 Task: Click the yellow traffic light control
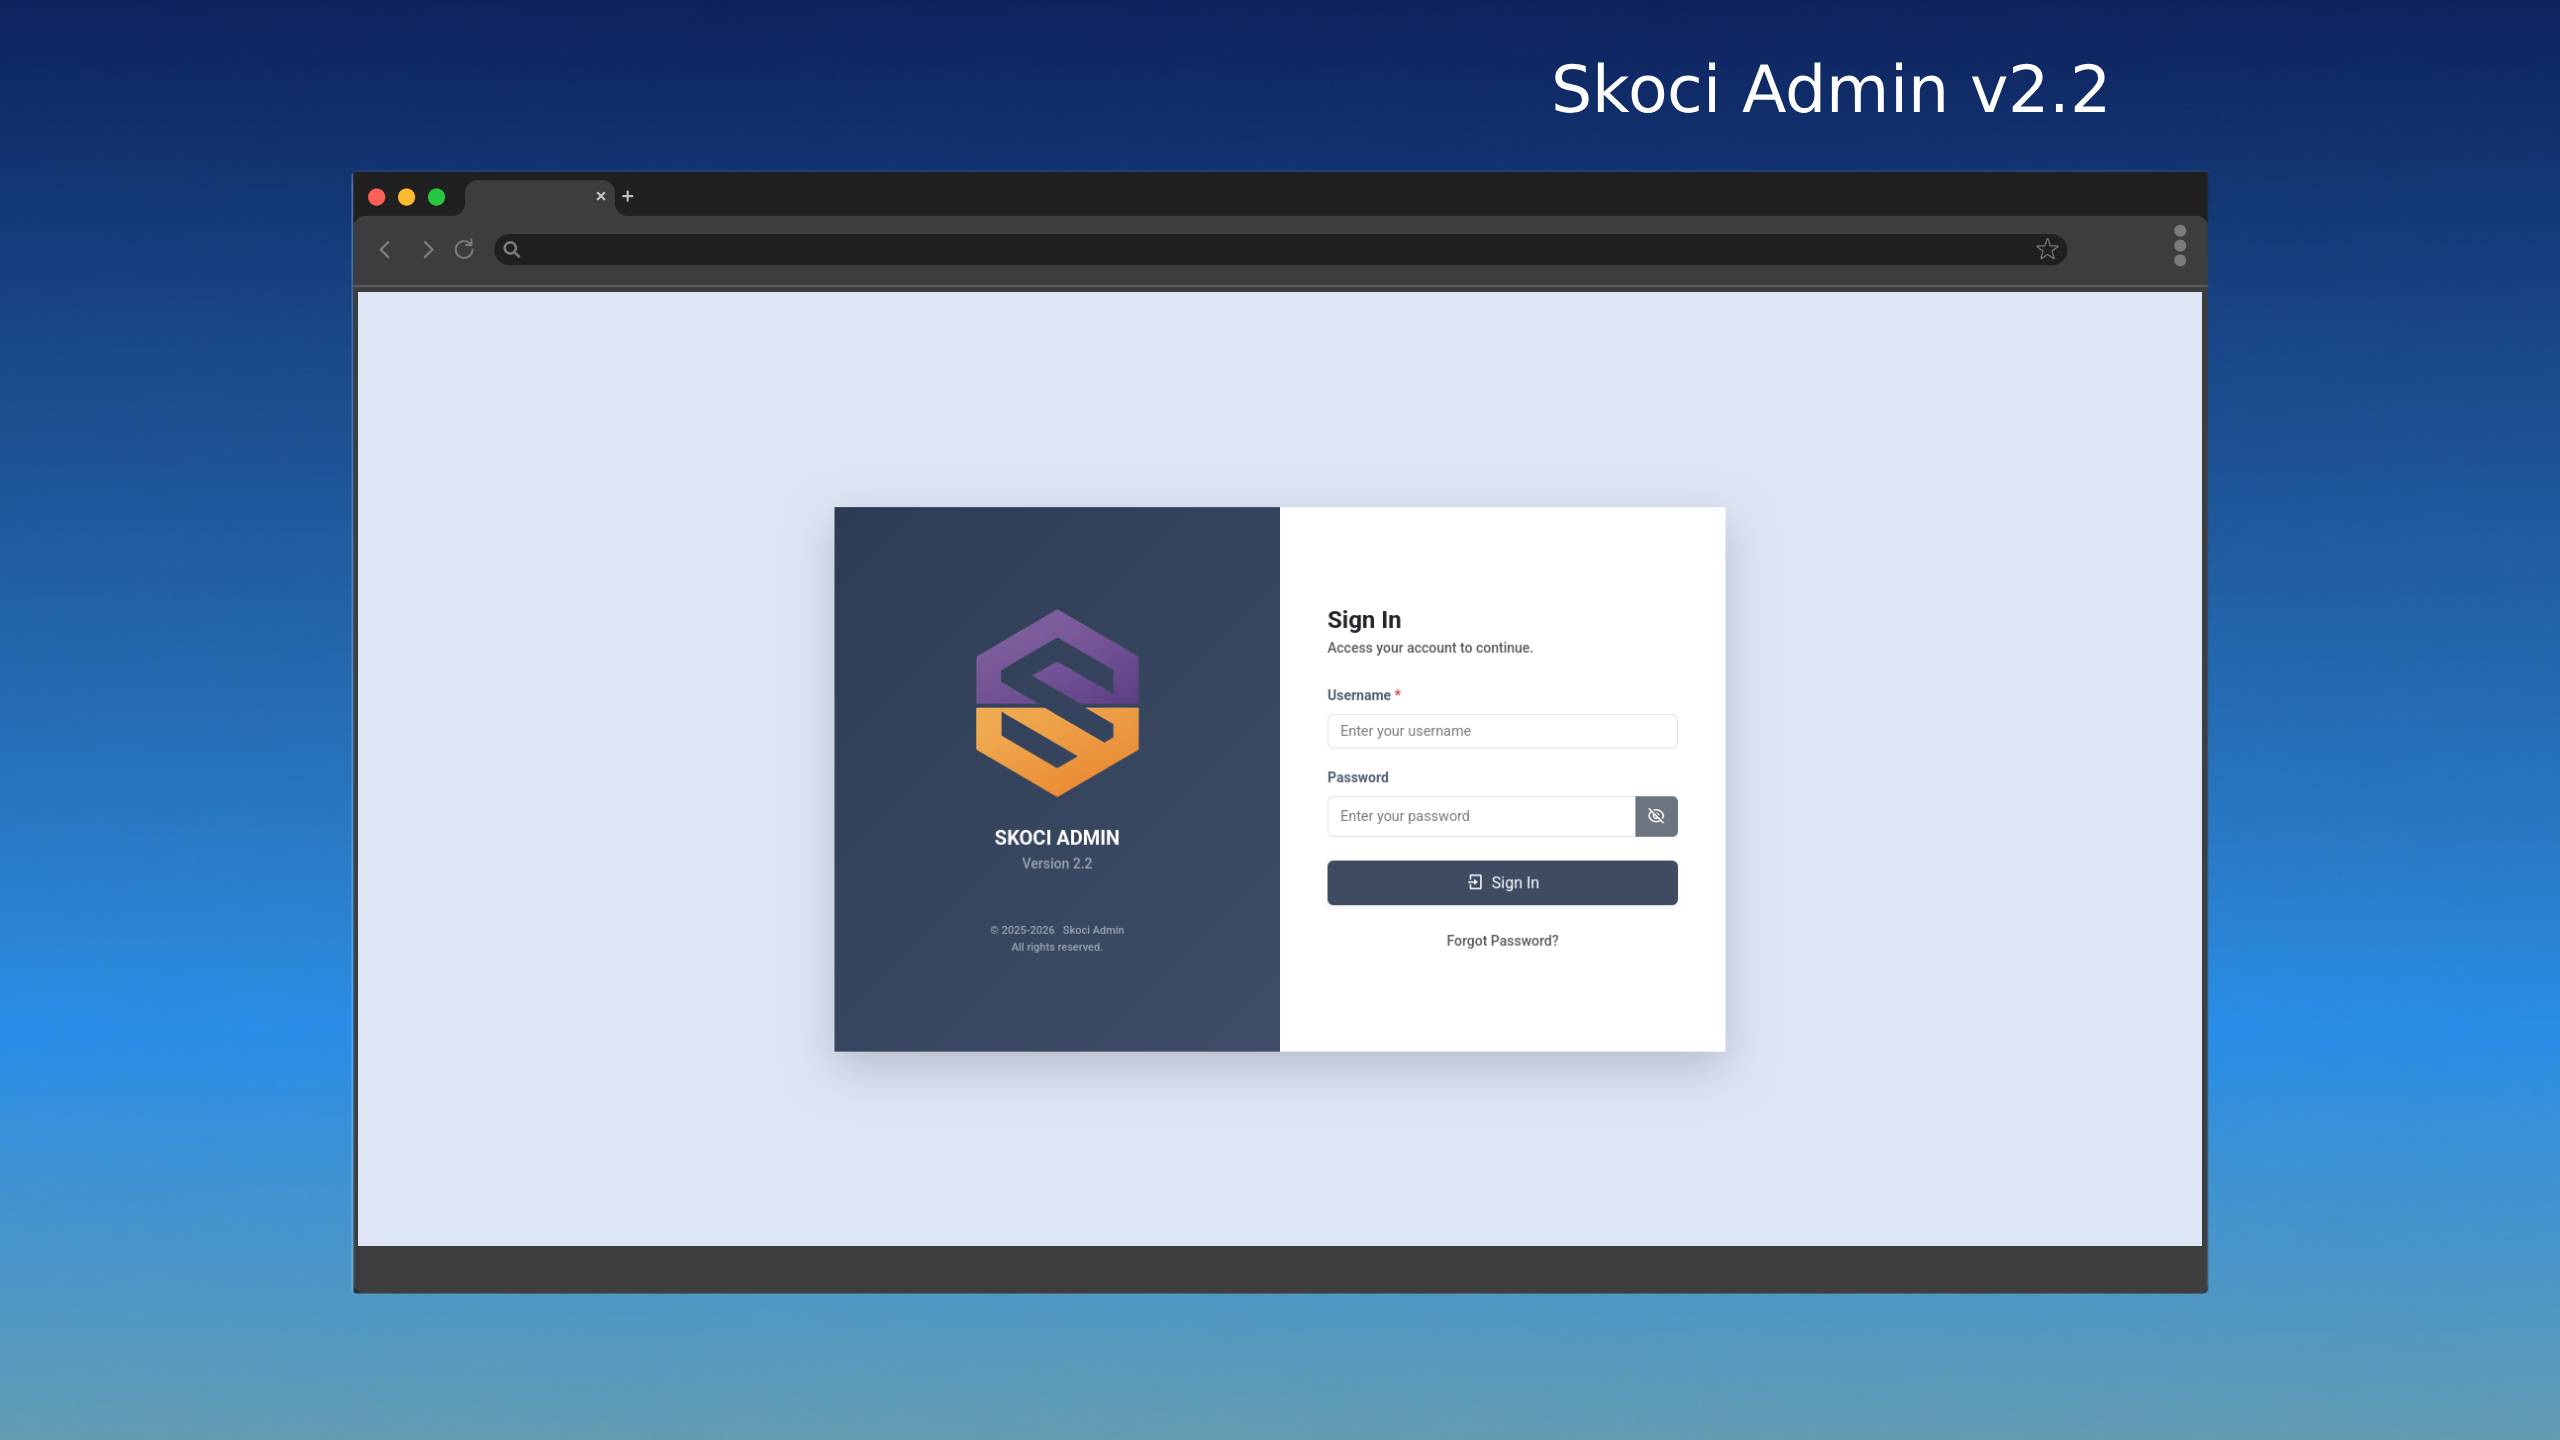(407, 196)
